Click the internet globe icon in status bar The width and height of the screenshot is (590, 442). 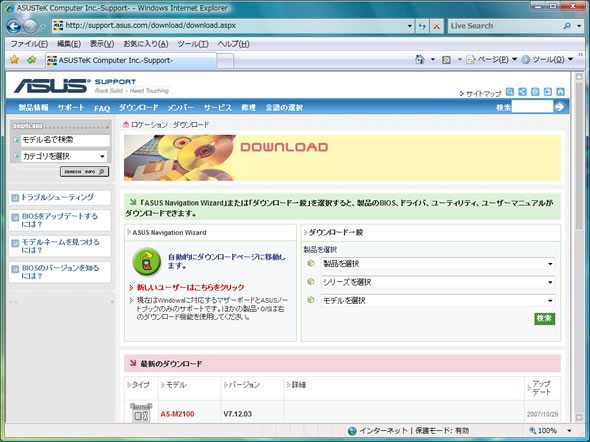click(352, 431)
